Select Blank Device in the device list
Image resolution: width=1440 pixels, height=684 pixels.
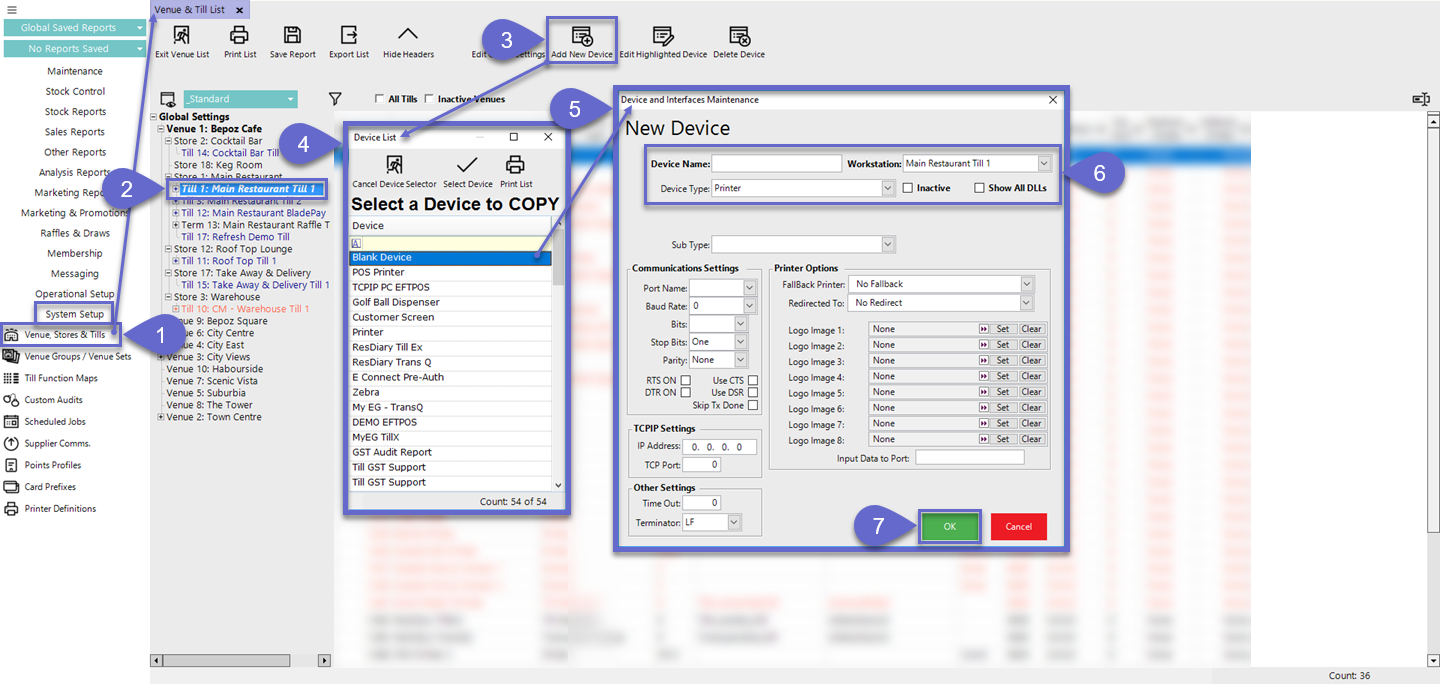[x=450, y=257]
